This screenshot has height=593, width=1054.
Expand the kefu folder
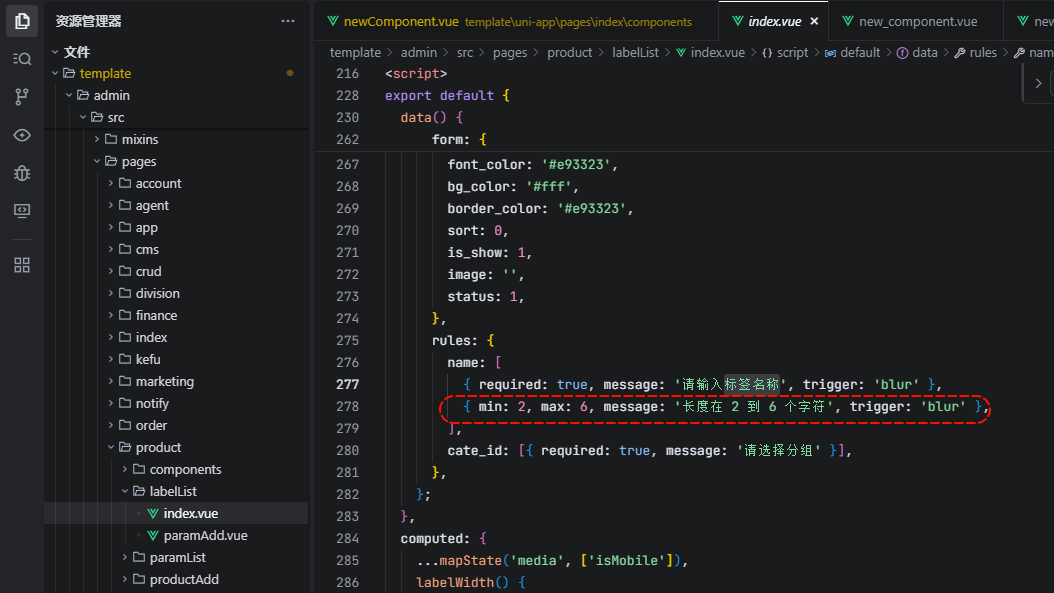click(x=110, y=360)
